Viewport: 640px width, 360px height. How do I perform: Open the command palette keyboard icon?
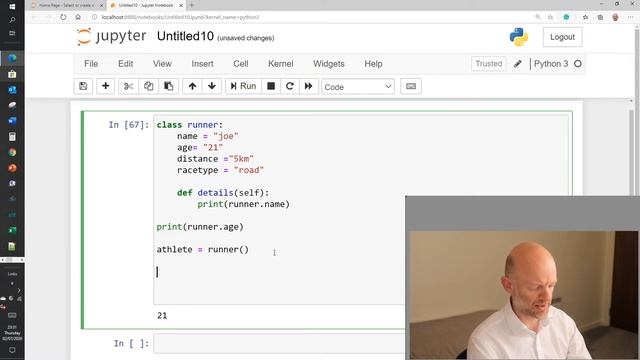tap(411, 86)
